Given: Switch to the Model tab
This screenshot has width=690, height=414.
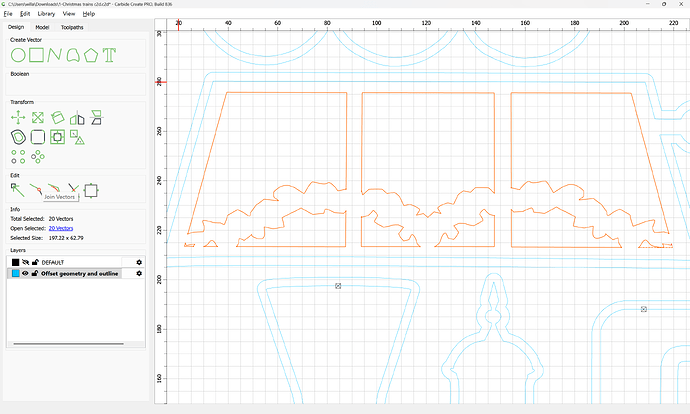Looking at the screenshot, I should [42, 27].
